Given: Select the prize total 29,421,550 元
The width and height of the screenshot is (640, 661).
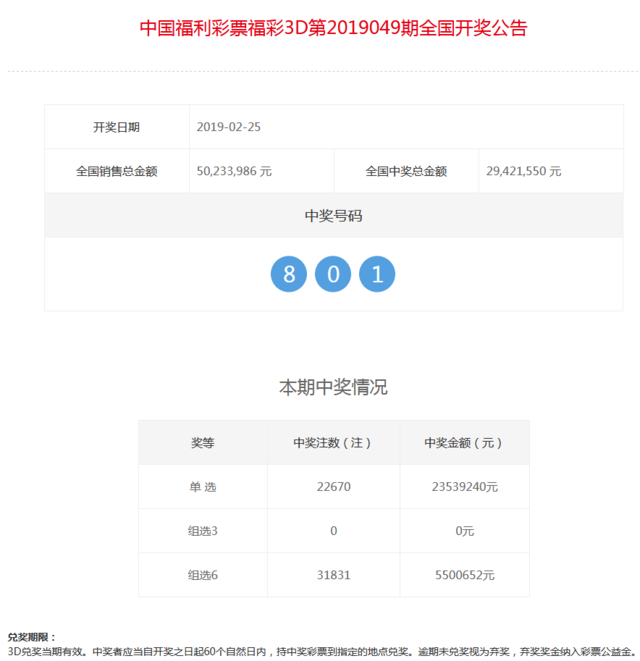Looking at the screenshot, I should pos(524,171).
